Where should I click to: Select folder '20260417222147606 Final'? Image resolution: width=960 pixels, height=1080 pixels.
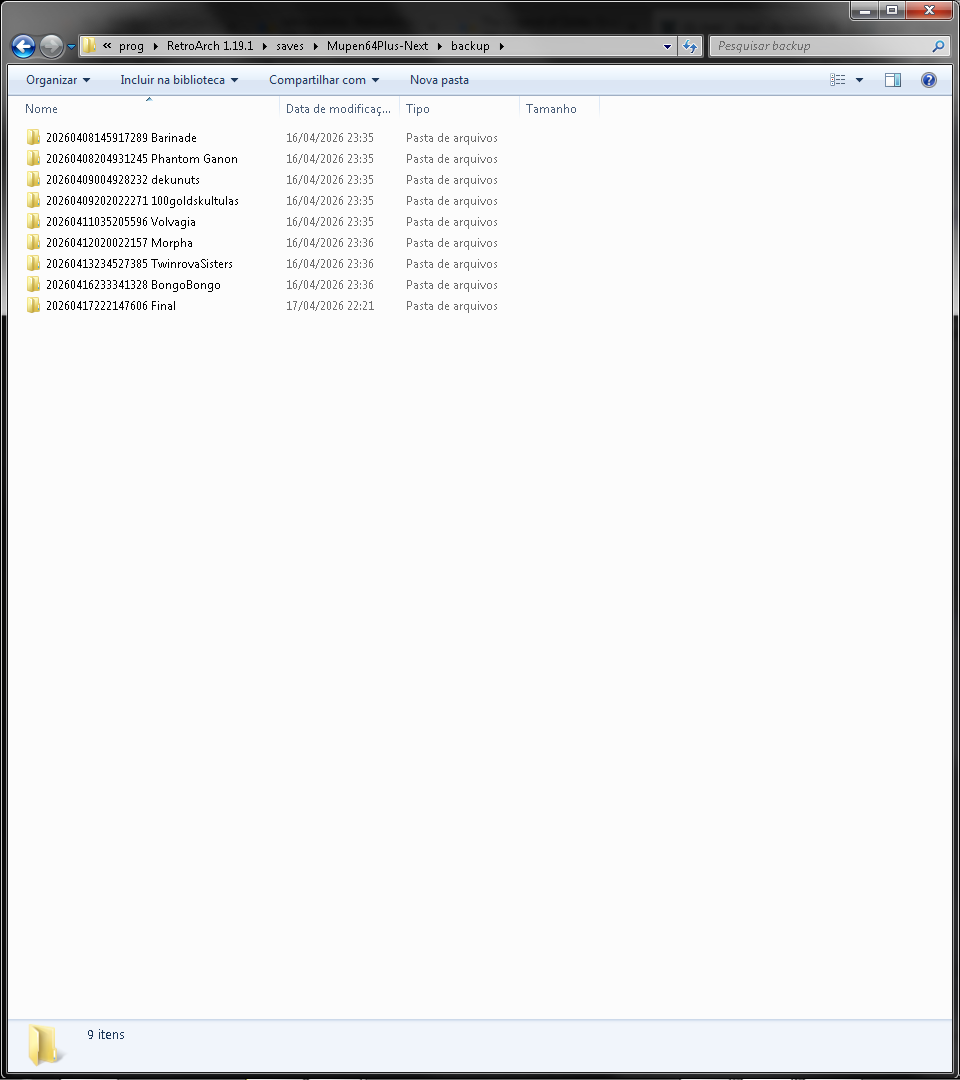pyautogui.click(x=111, y=306)
